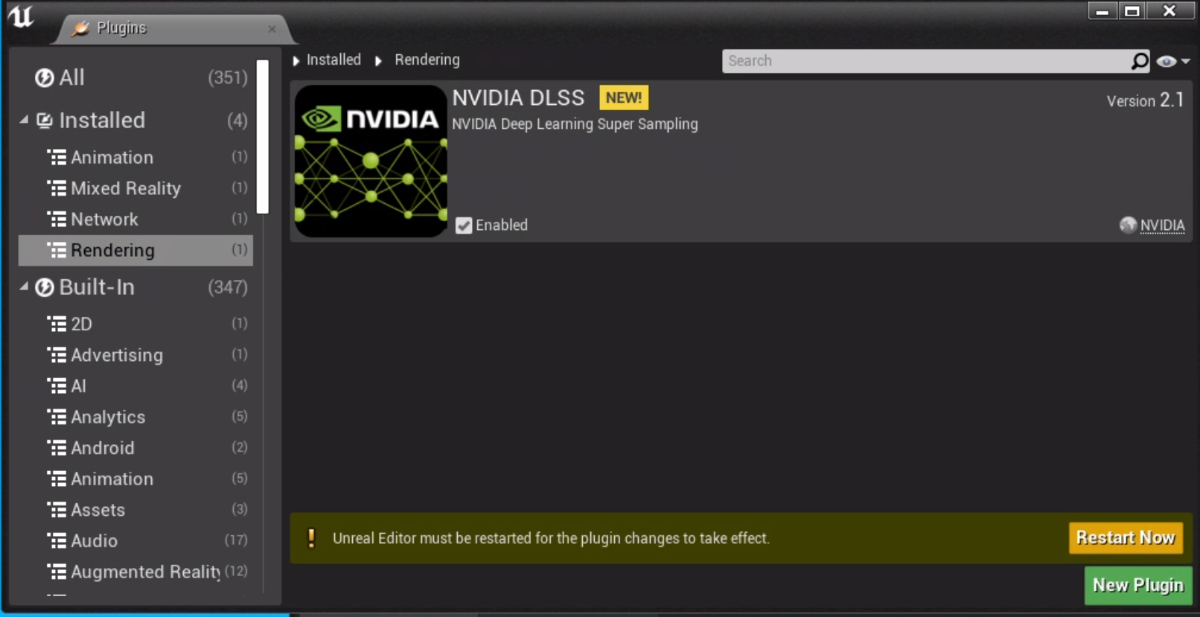Click the Version 2.1 label
1200x617 pixels.
1146,101
